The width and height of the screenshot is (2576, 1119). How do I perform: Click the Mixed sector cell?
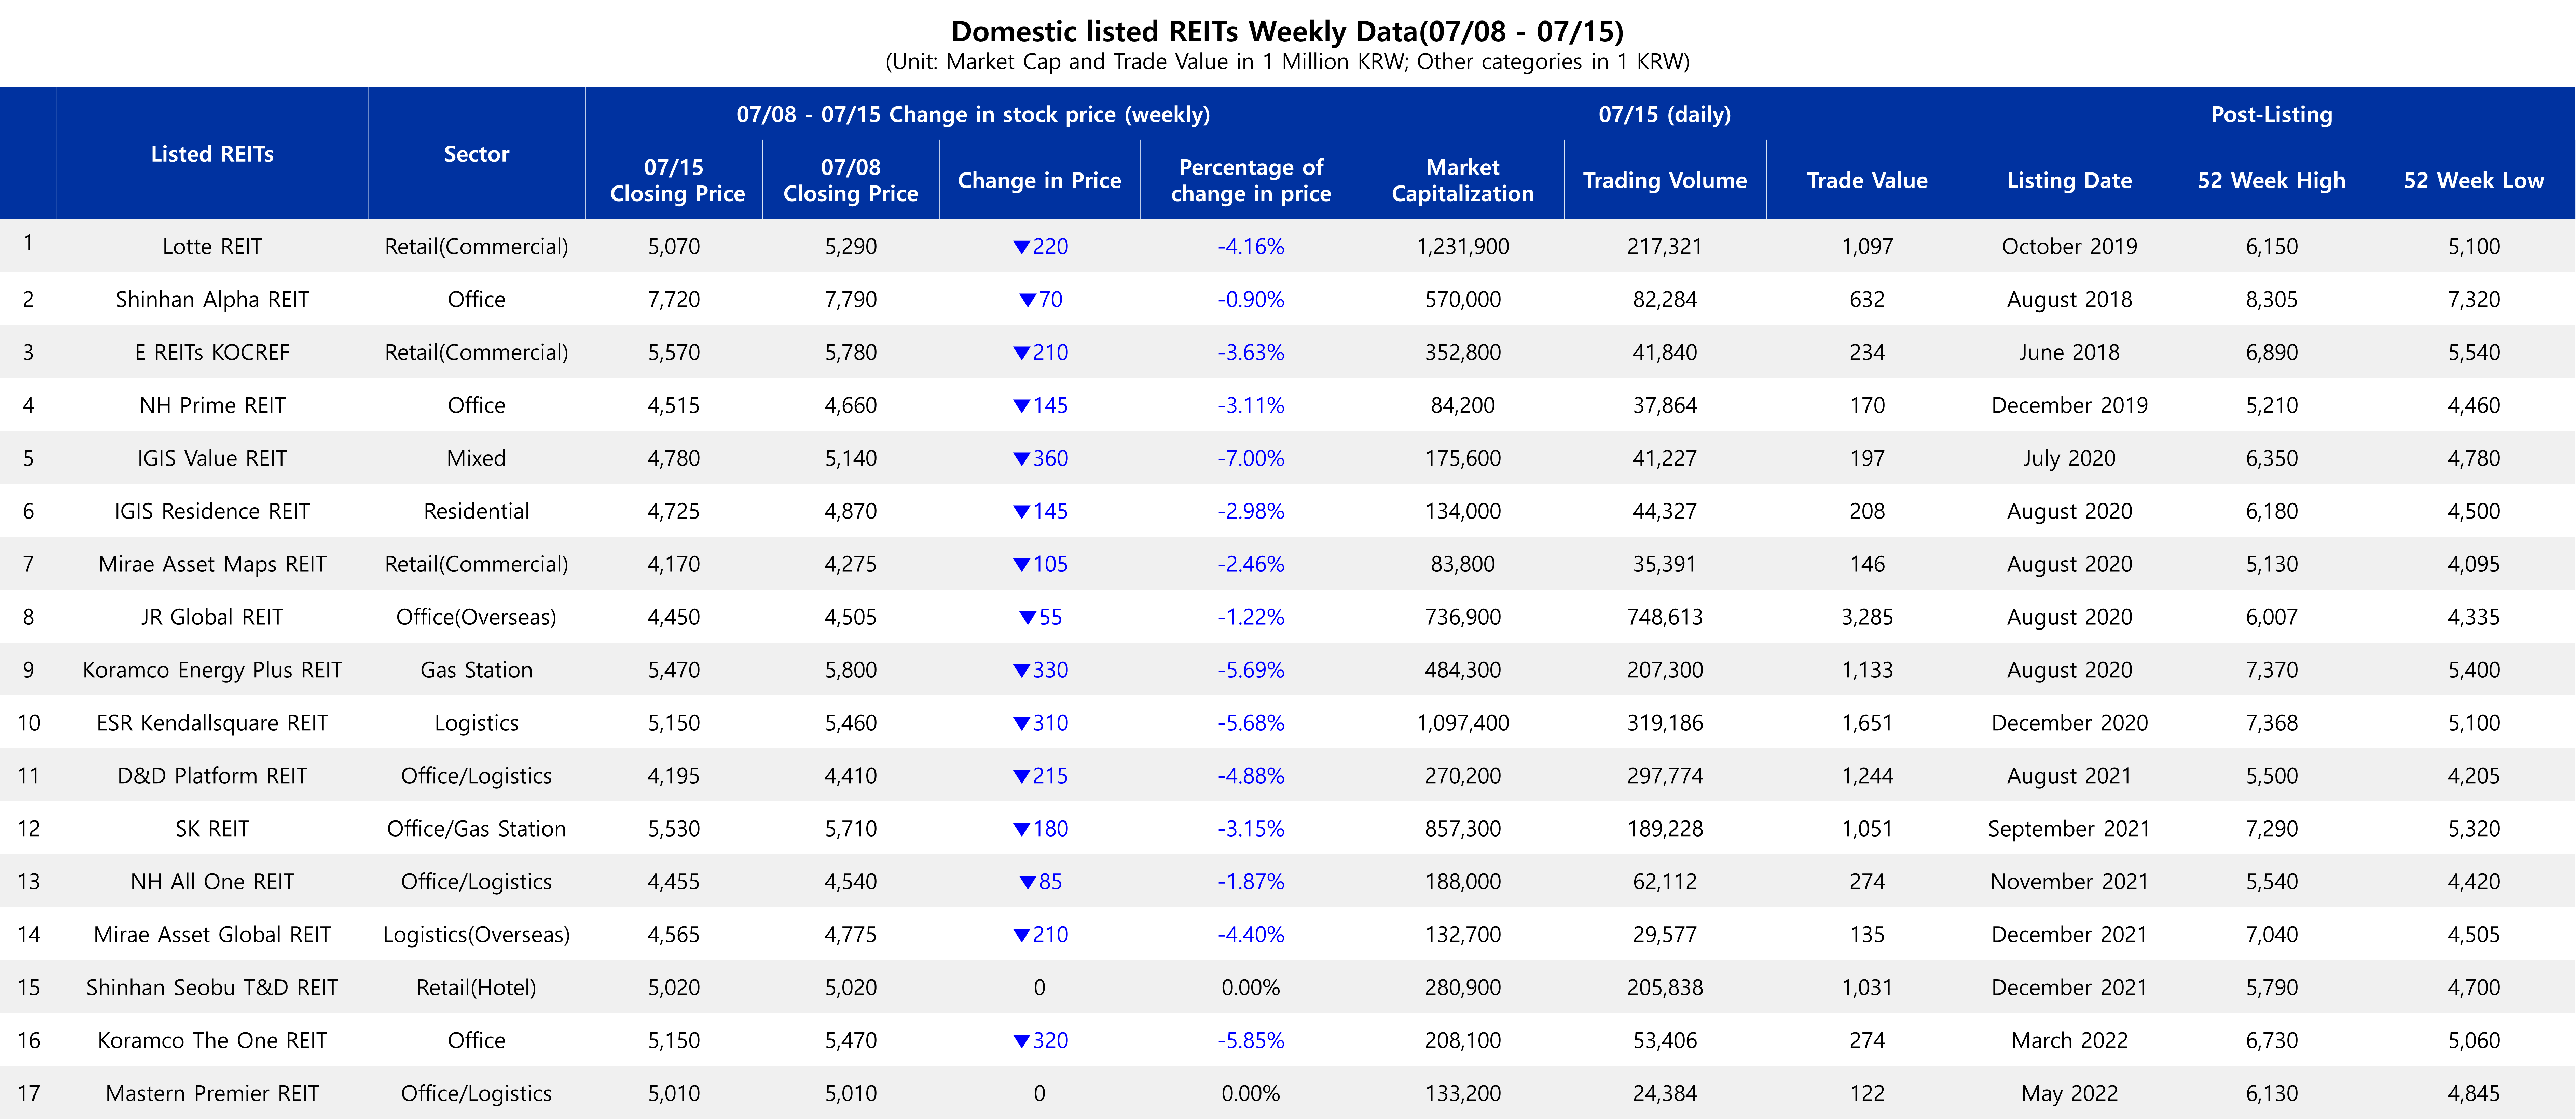[476, 458]
